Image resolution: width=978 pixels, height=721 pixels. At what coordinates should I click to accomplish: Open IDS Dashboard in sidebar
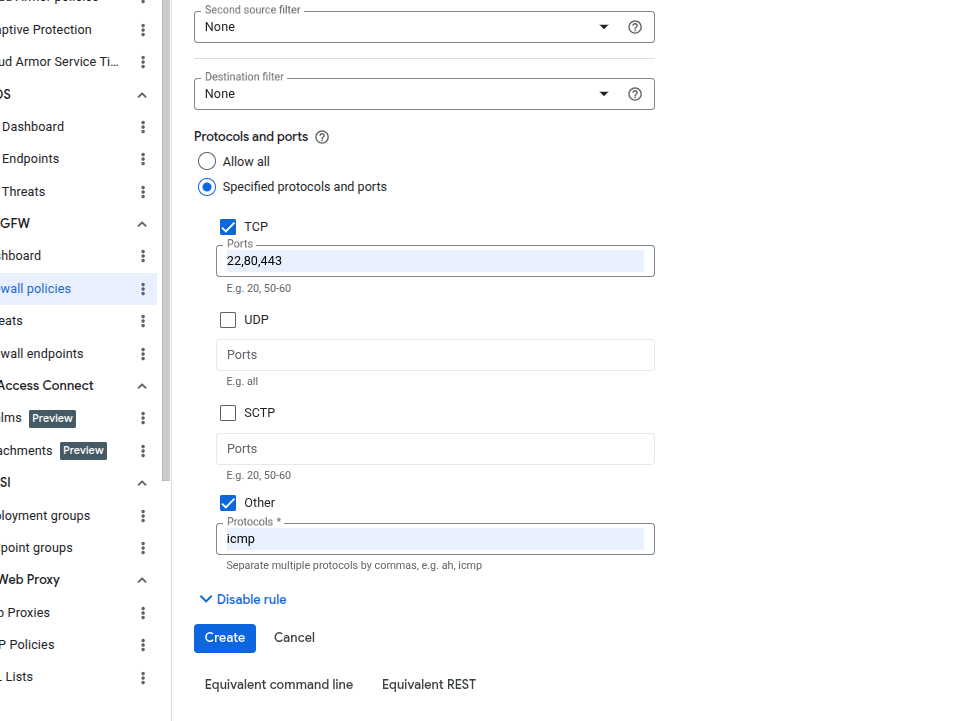point(32,127)
